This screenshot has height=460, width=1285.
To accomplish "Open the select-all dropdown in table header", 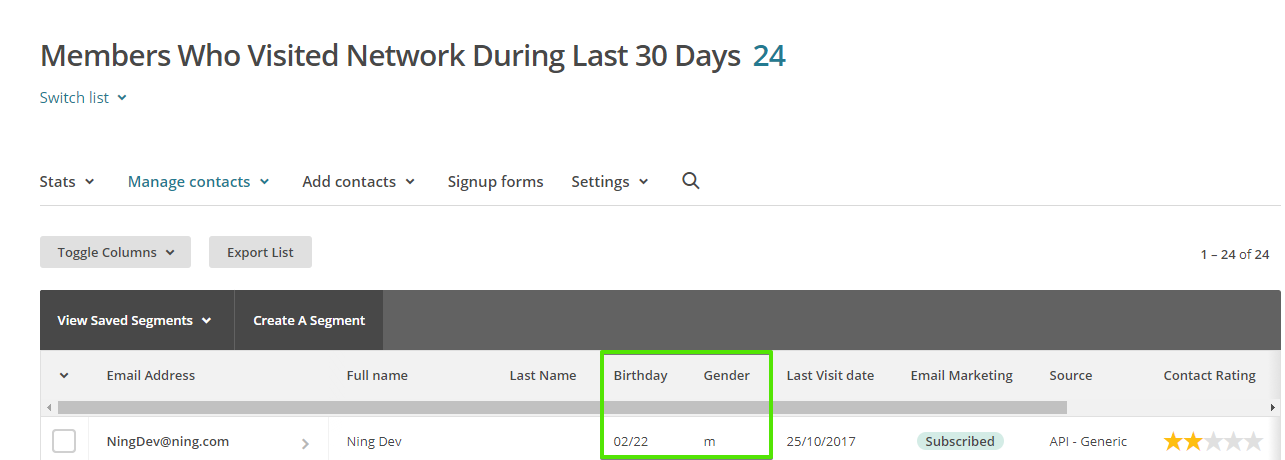I will tap(64, 376).
